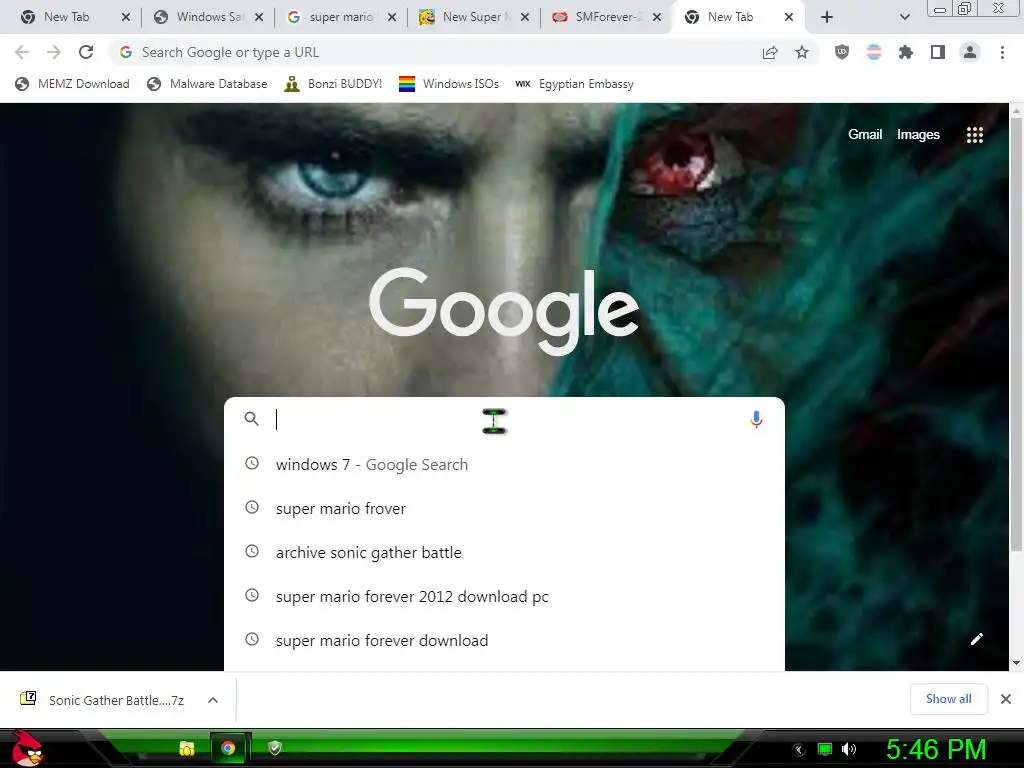Open the profile avatar menu
This screenshot has width=1024, height=768.
970,52
